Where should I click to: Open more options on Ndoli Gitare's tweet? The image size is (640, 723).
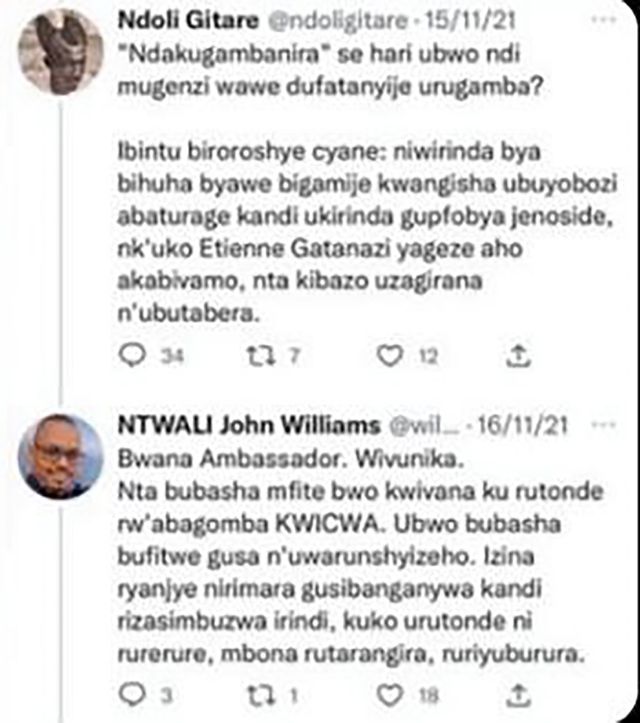[604, 20]
